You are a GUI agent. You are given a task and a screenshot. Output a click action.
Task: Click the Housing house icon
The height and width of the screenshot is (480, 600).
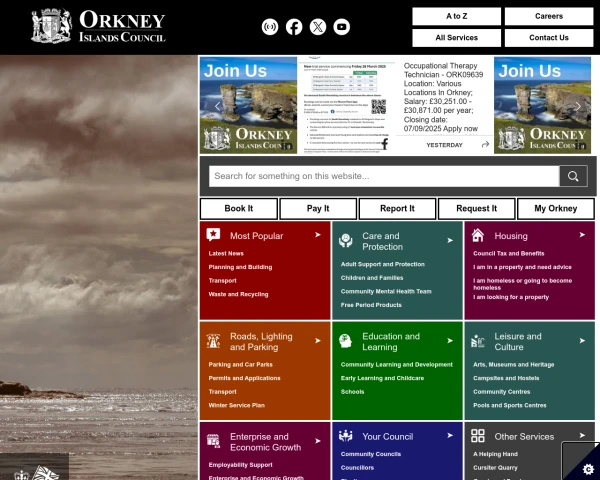(478, 235)
